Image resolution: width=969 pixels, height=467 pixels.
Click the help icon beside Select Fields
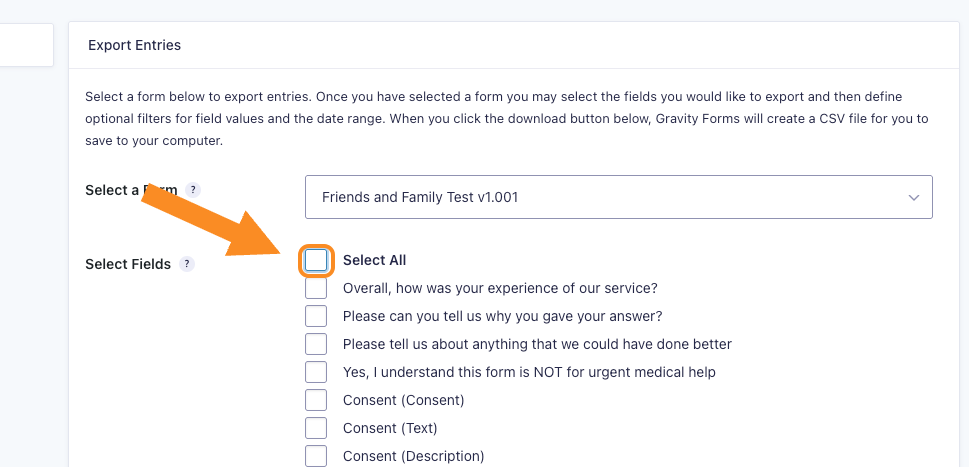[x=187, y=264]
